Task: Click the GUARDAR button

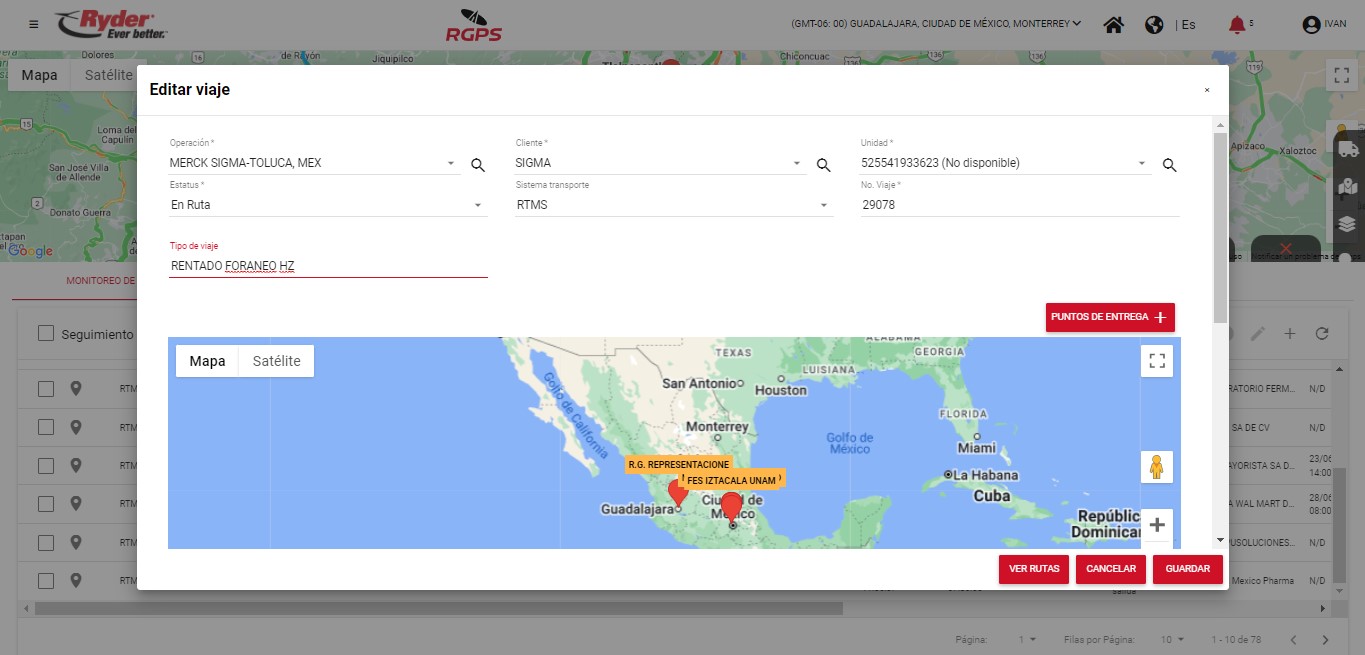Action: [x=1187, y=569]
